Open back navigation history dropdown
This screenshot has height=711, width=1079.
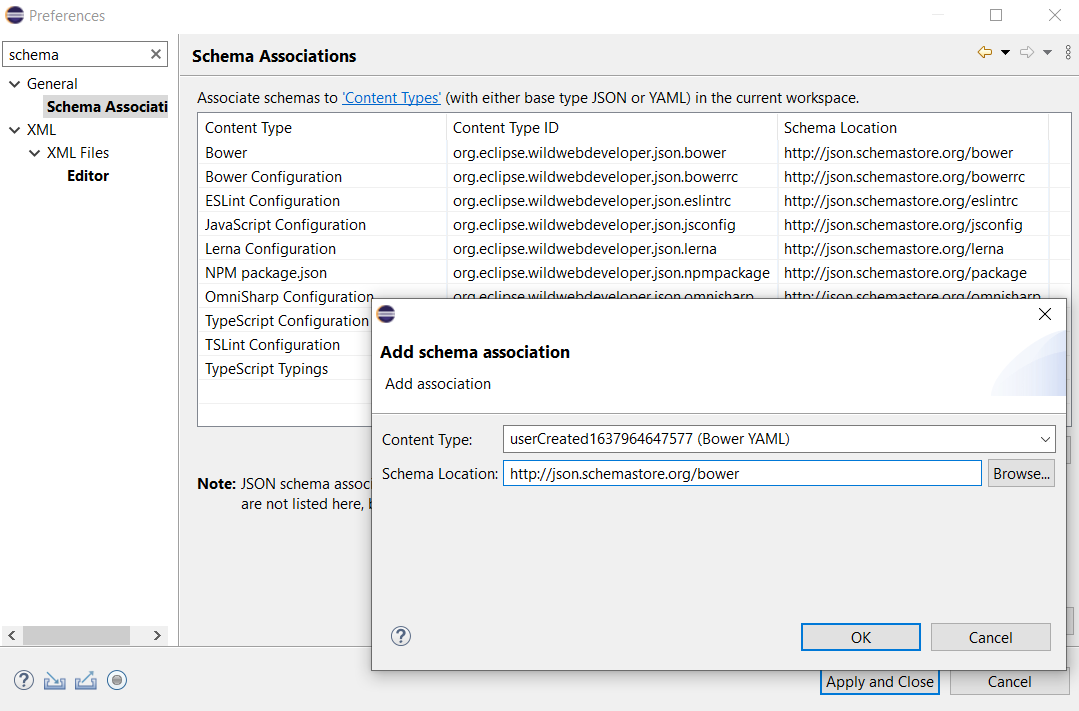1005,52
